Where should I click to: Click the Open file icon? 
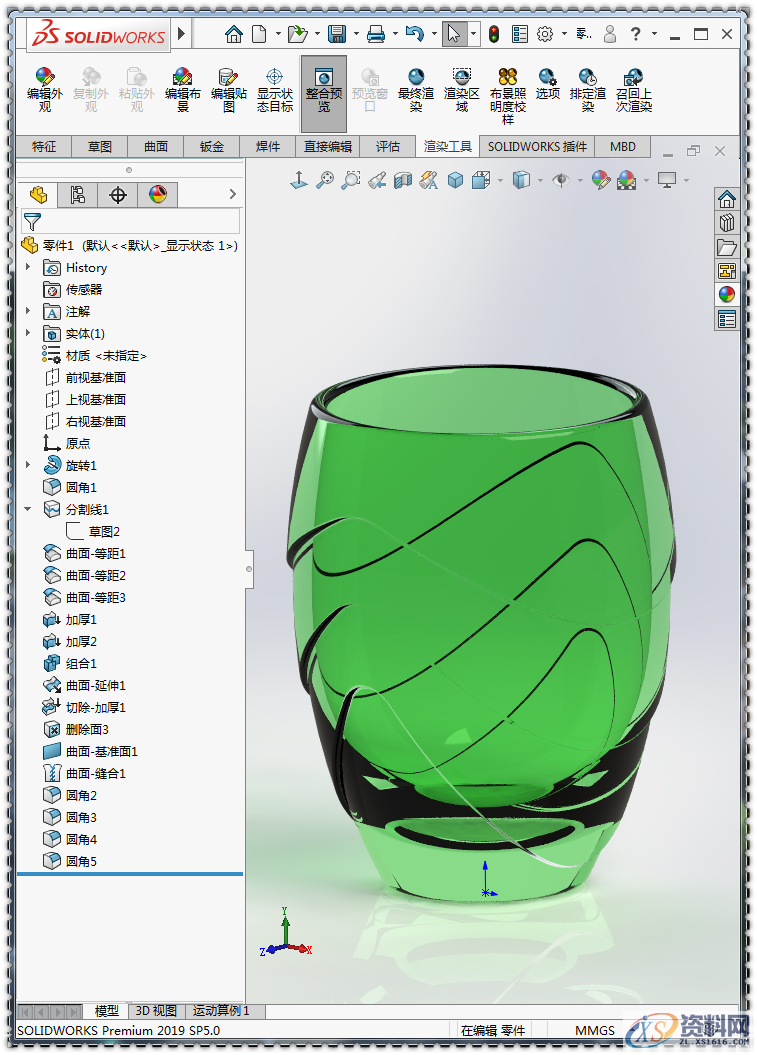(x=297, y=34)
